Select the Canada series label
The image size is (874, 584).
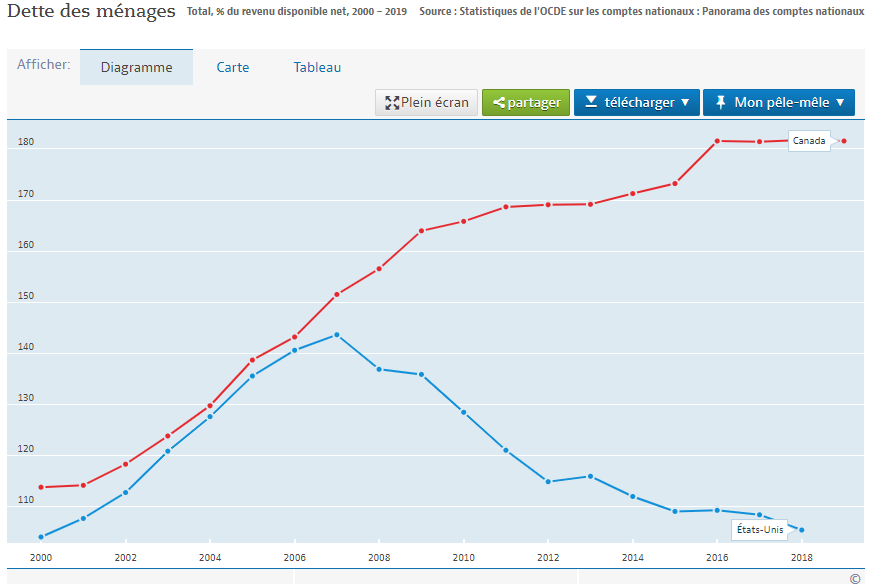pyautogui.click(x=809, y=141)
